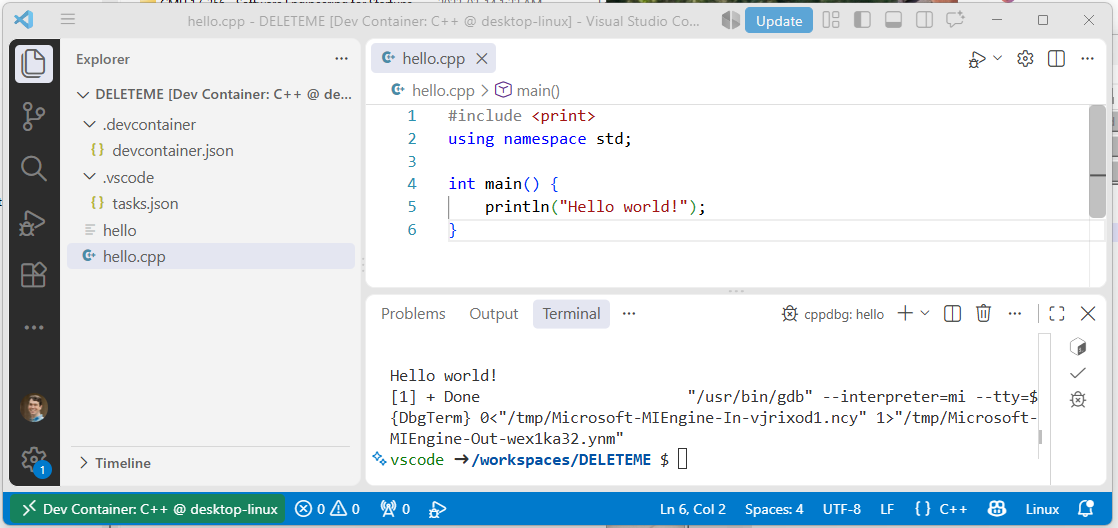Switch to the Output panel tab
The width and height of the screenshot is (1118, 528).
493,314
